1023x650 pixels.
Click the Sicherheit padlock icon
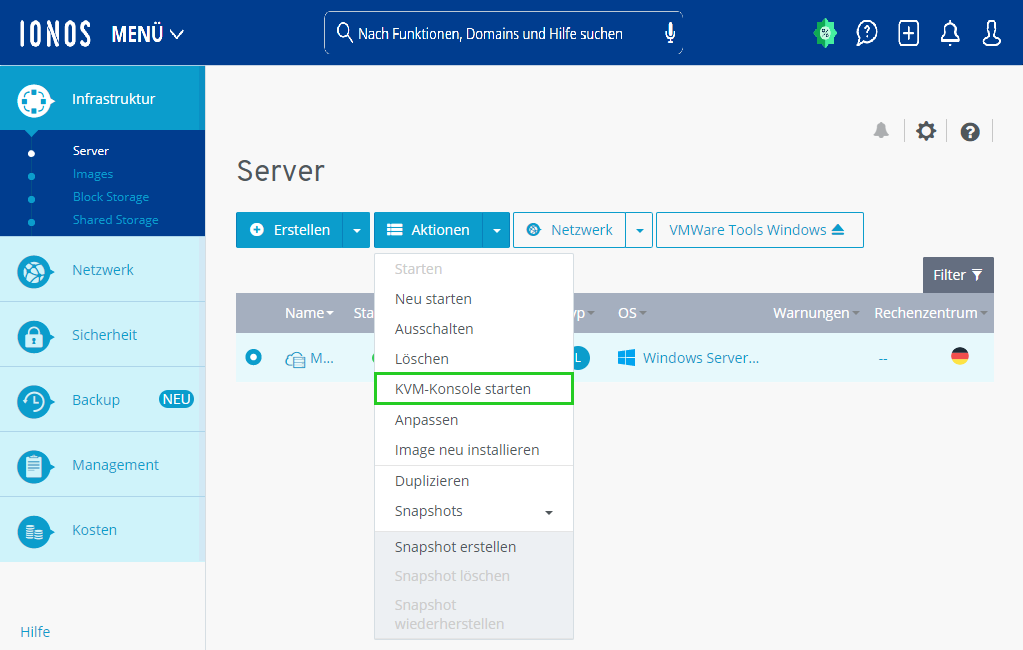tap(34, 337)
